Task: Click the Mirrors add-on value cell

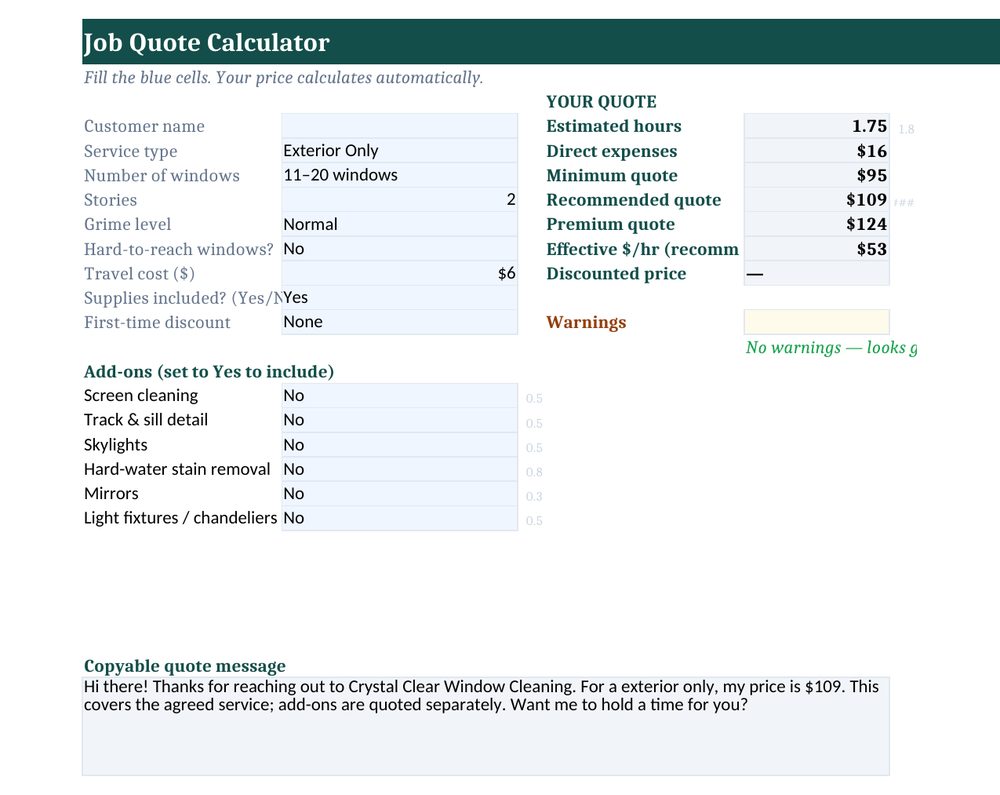Action: point(399,493)
